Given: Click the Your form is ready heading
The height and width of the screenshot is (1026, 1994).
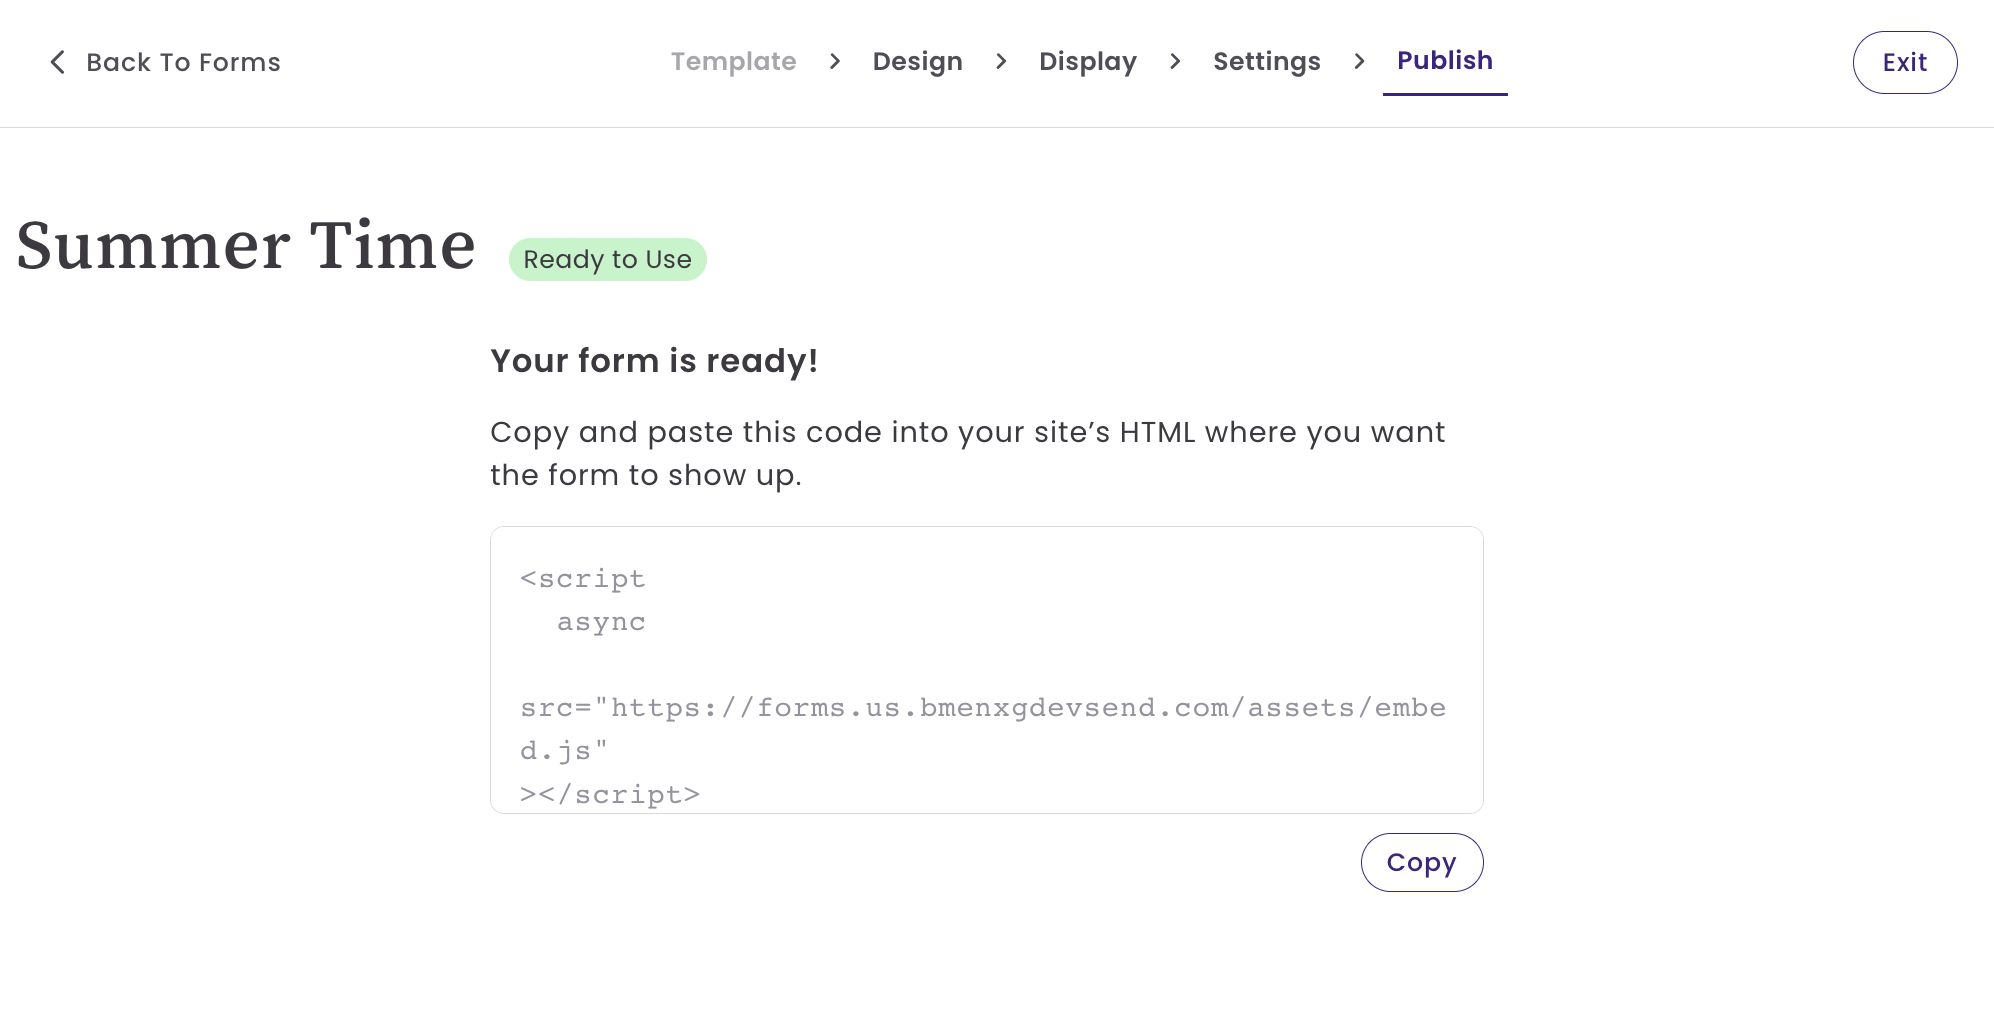Looking at the screenshot, I should (x=654, y=360).
